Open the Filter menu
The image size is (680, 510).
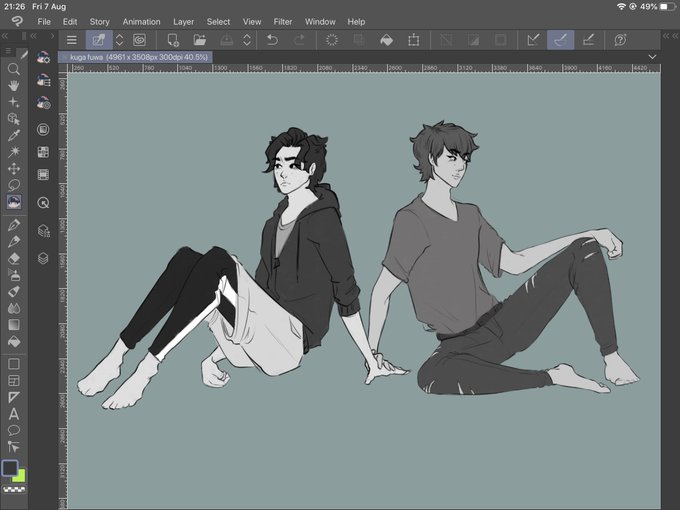pyautogui.click(x=283, y=22)
